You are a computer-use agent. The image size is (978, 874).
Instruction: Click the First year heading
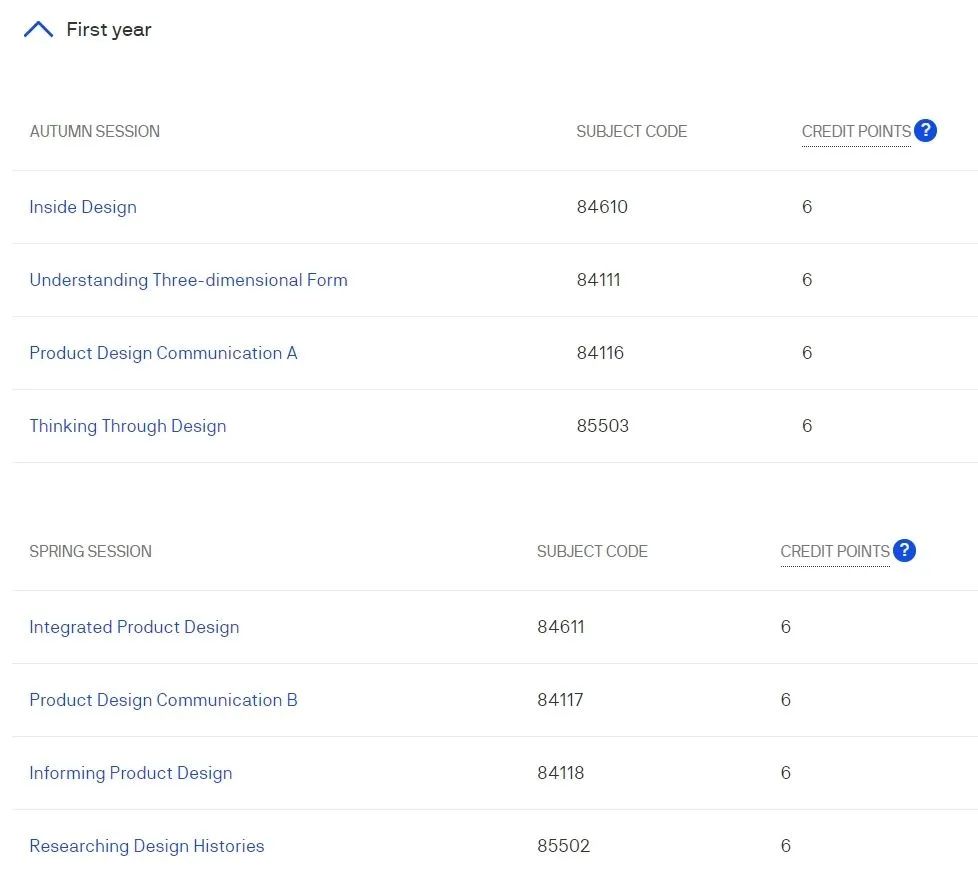coord(109,29)
